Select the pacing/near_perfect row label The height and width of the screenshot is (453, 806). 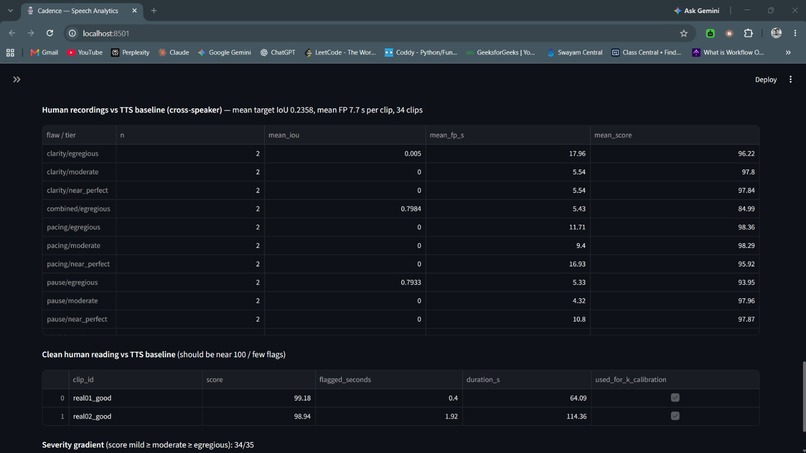(x=79, y=264)
